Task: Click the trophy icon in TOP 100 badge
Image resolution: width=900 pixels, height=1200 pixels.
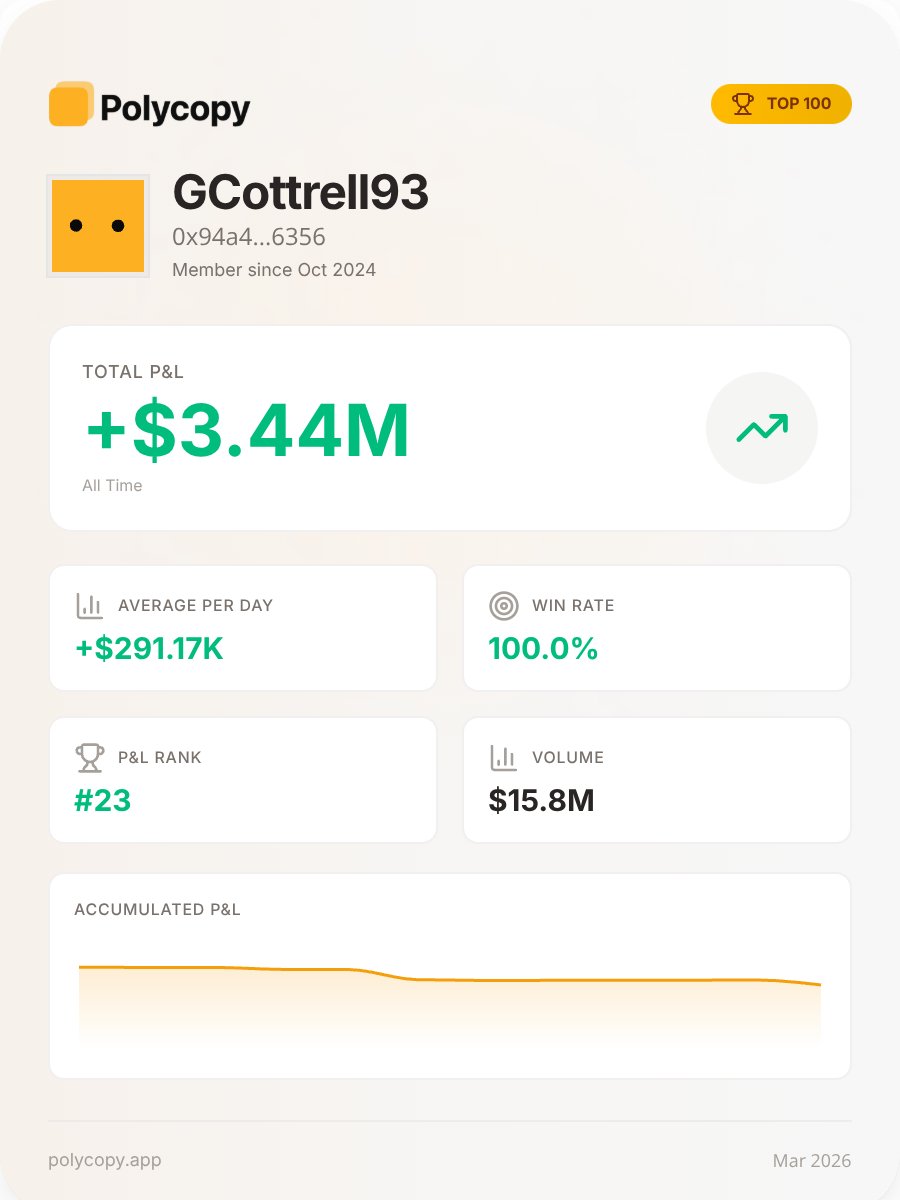Action: coord(743,104)
